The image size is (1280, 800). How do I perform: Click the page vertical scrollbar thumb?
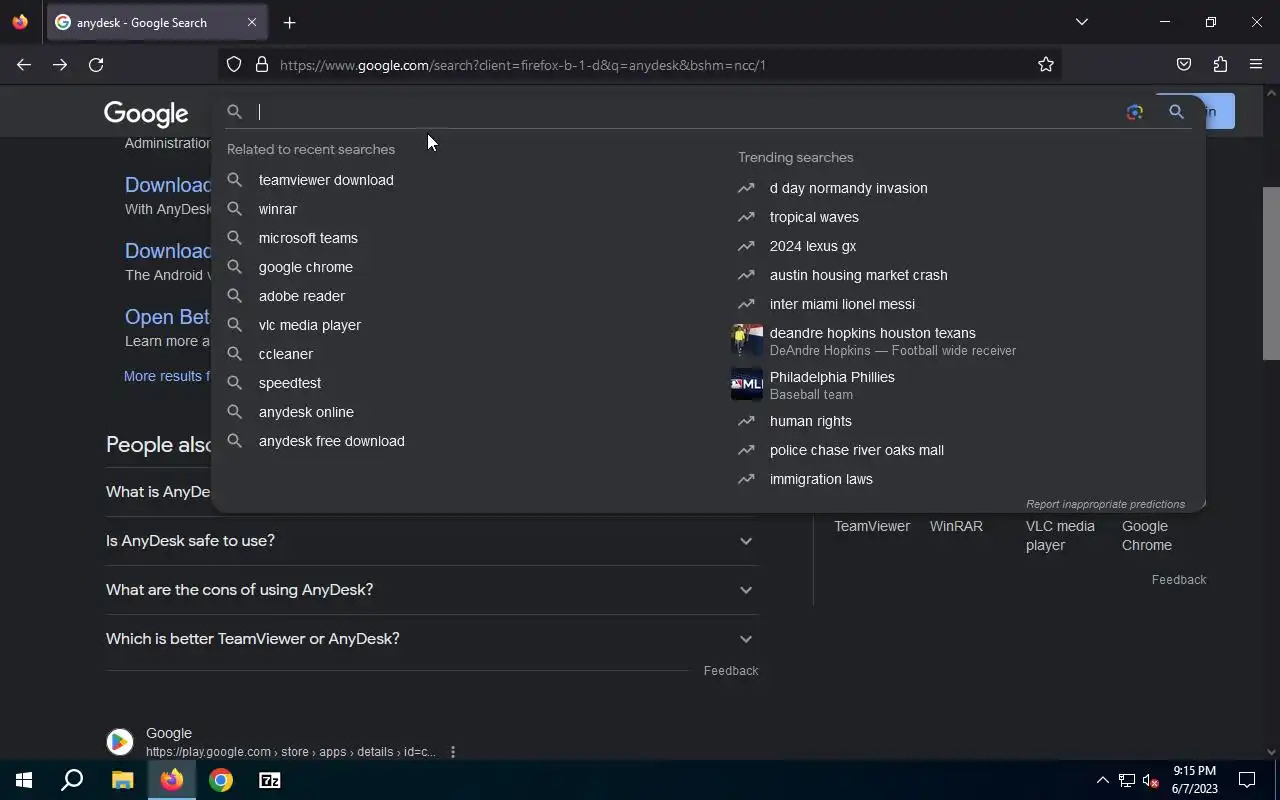pos(1271,273)
